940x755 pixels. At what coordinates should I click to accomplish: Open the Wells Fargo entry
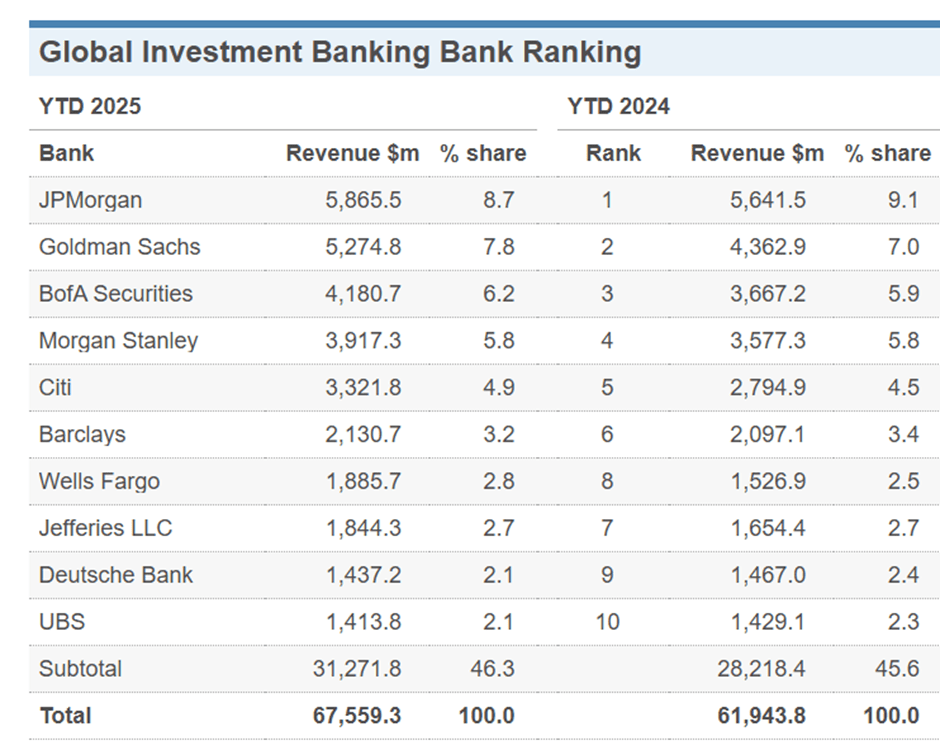coord(99,482)
